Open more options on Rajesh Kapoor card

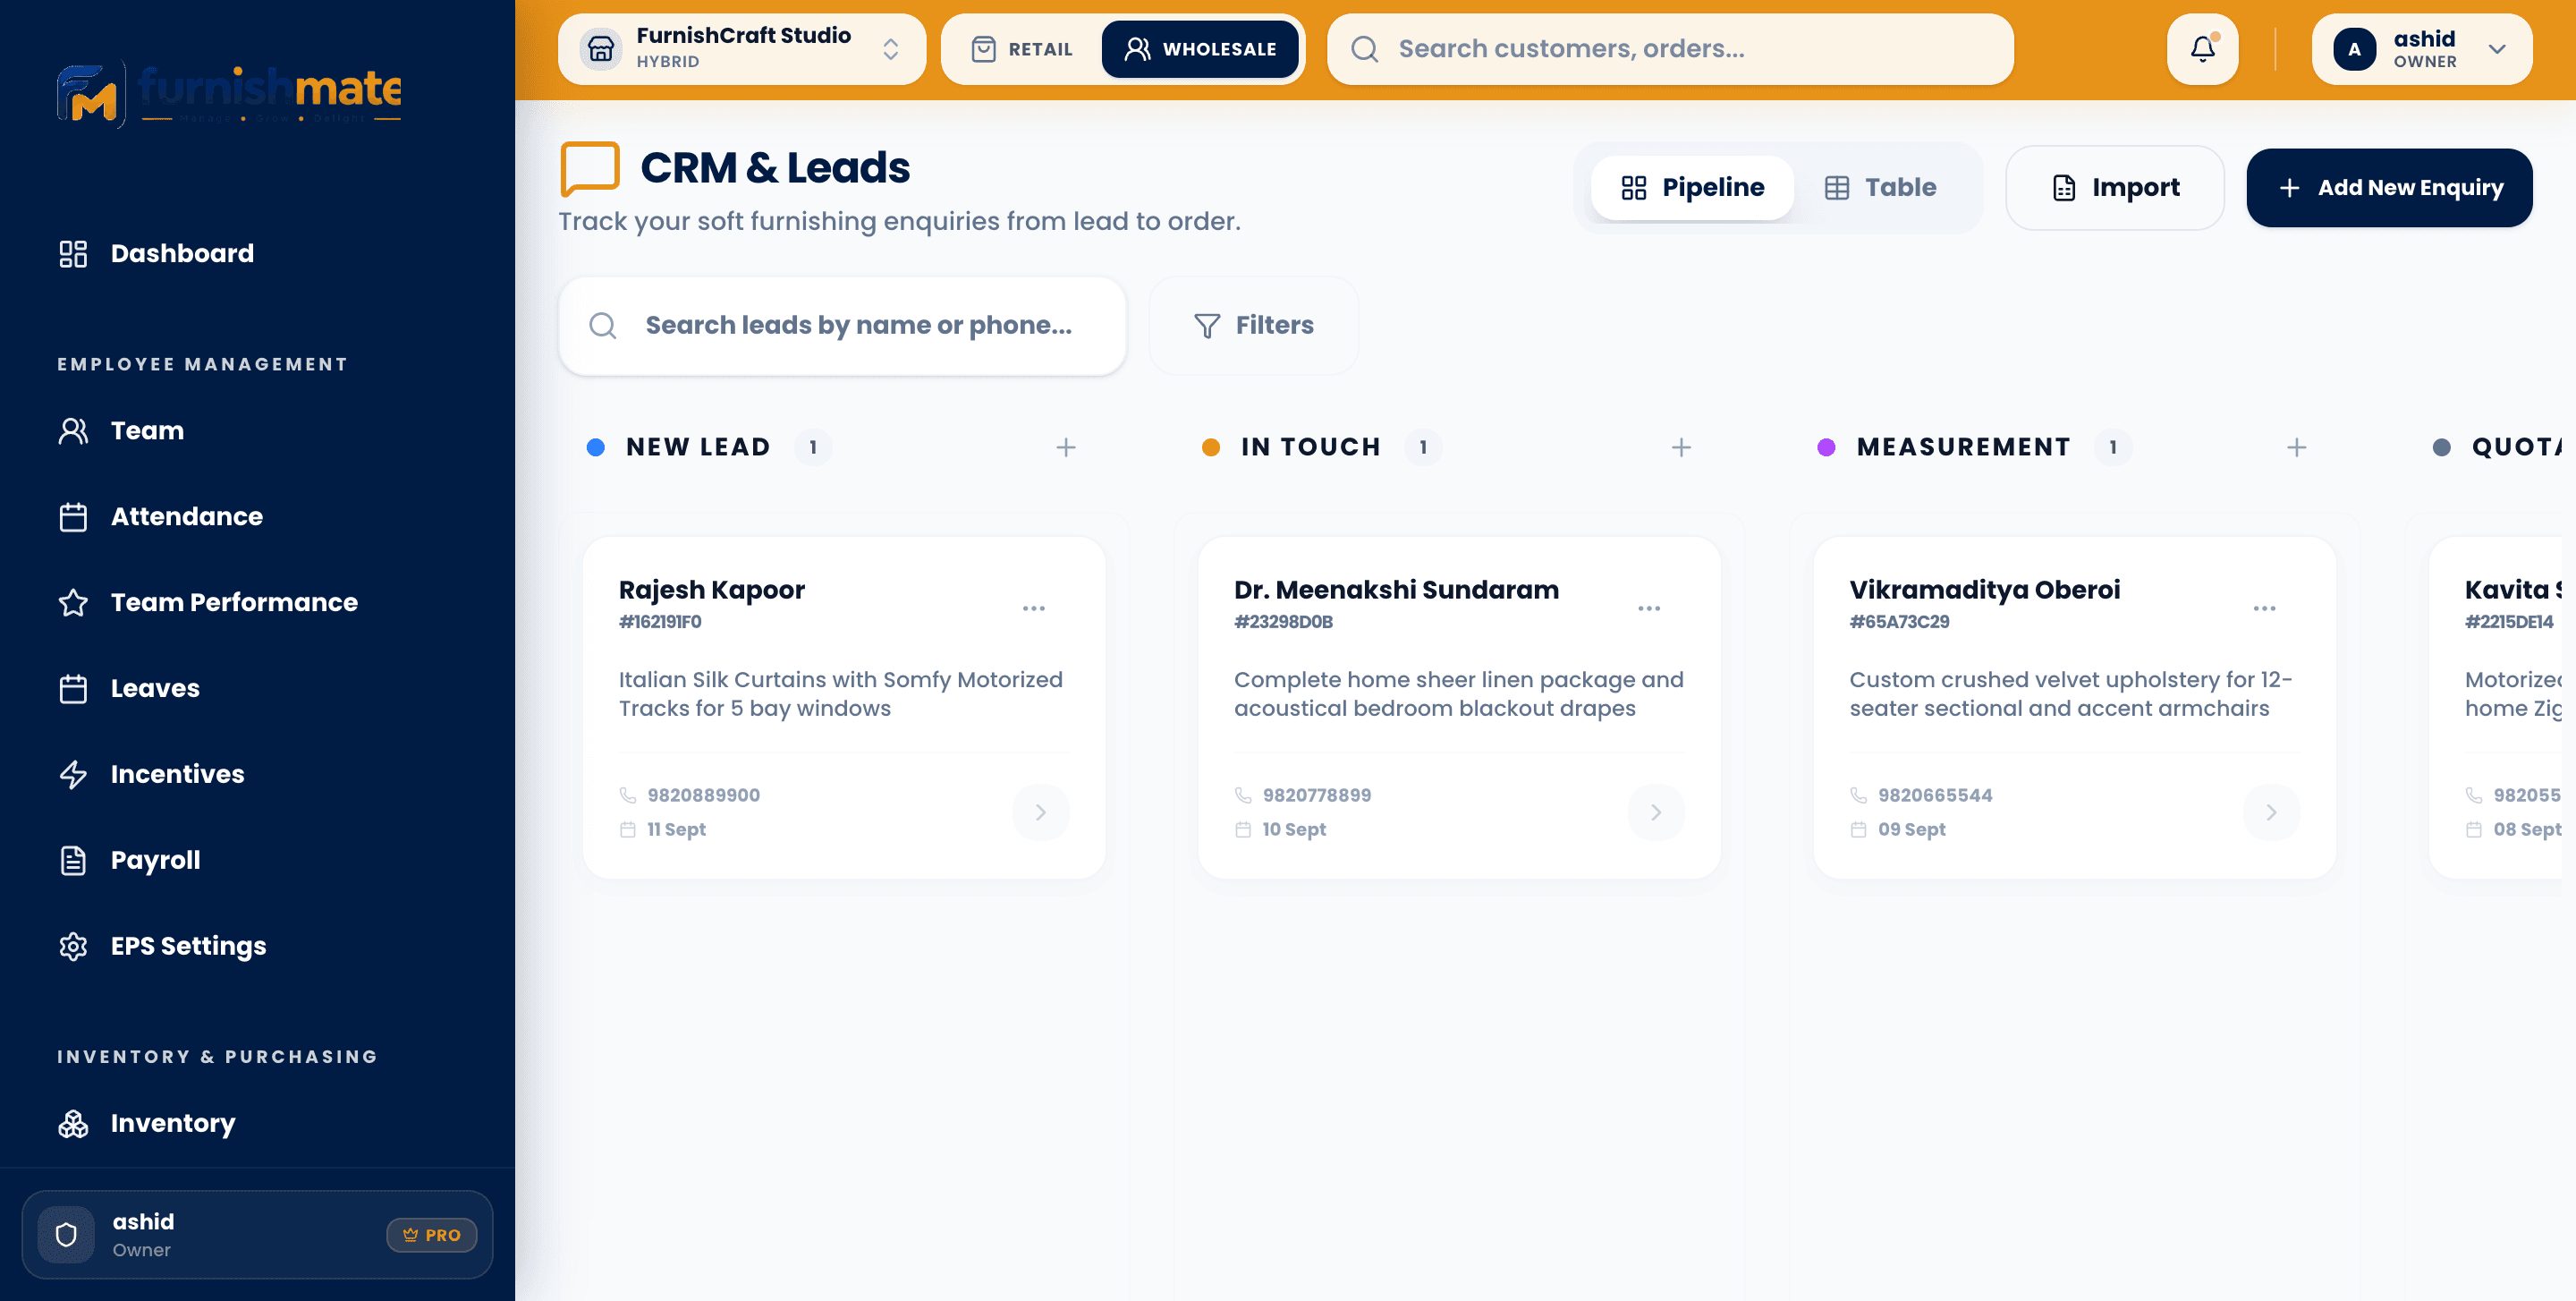[1034, 608]
